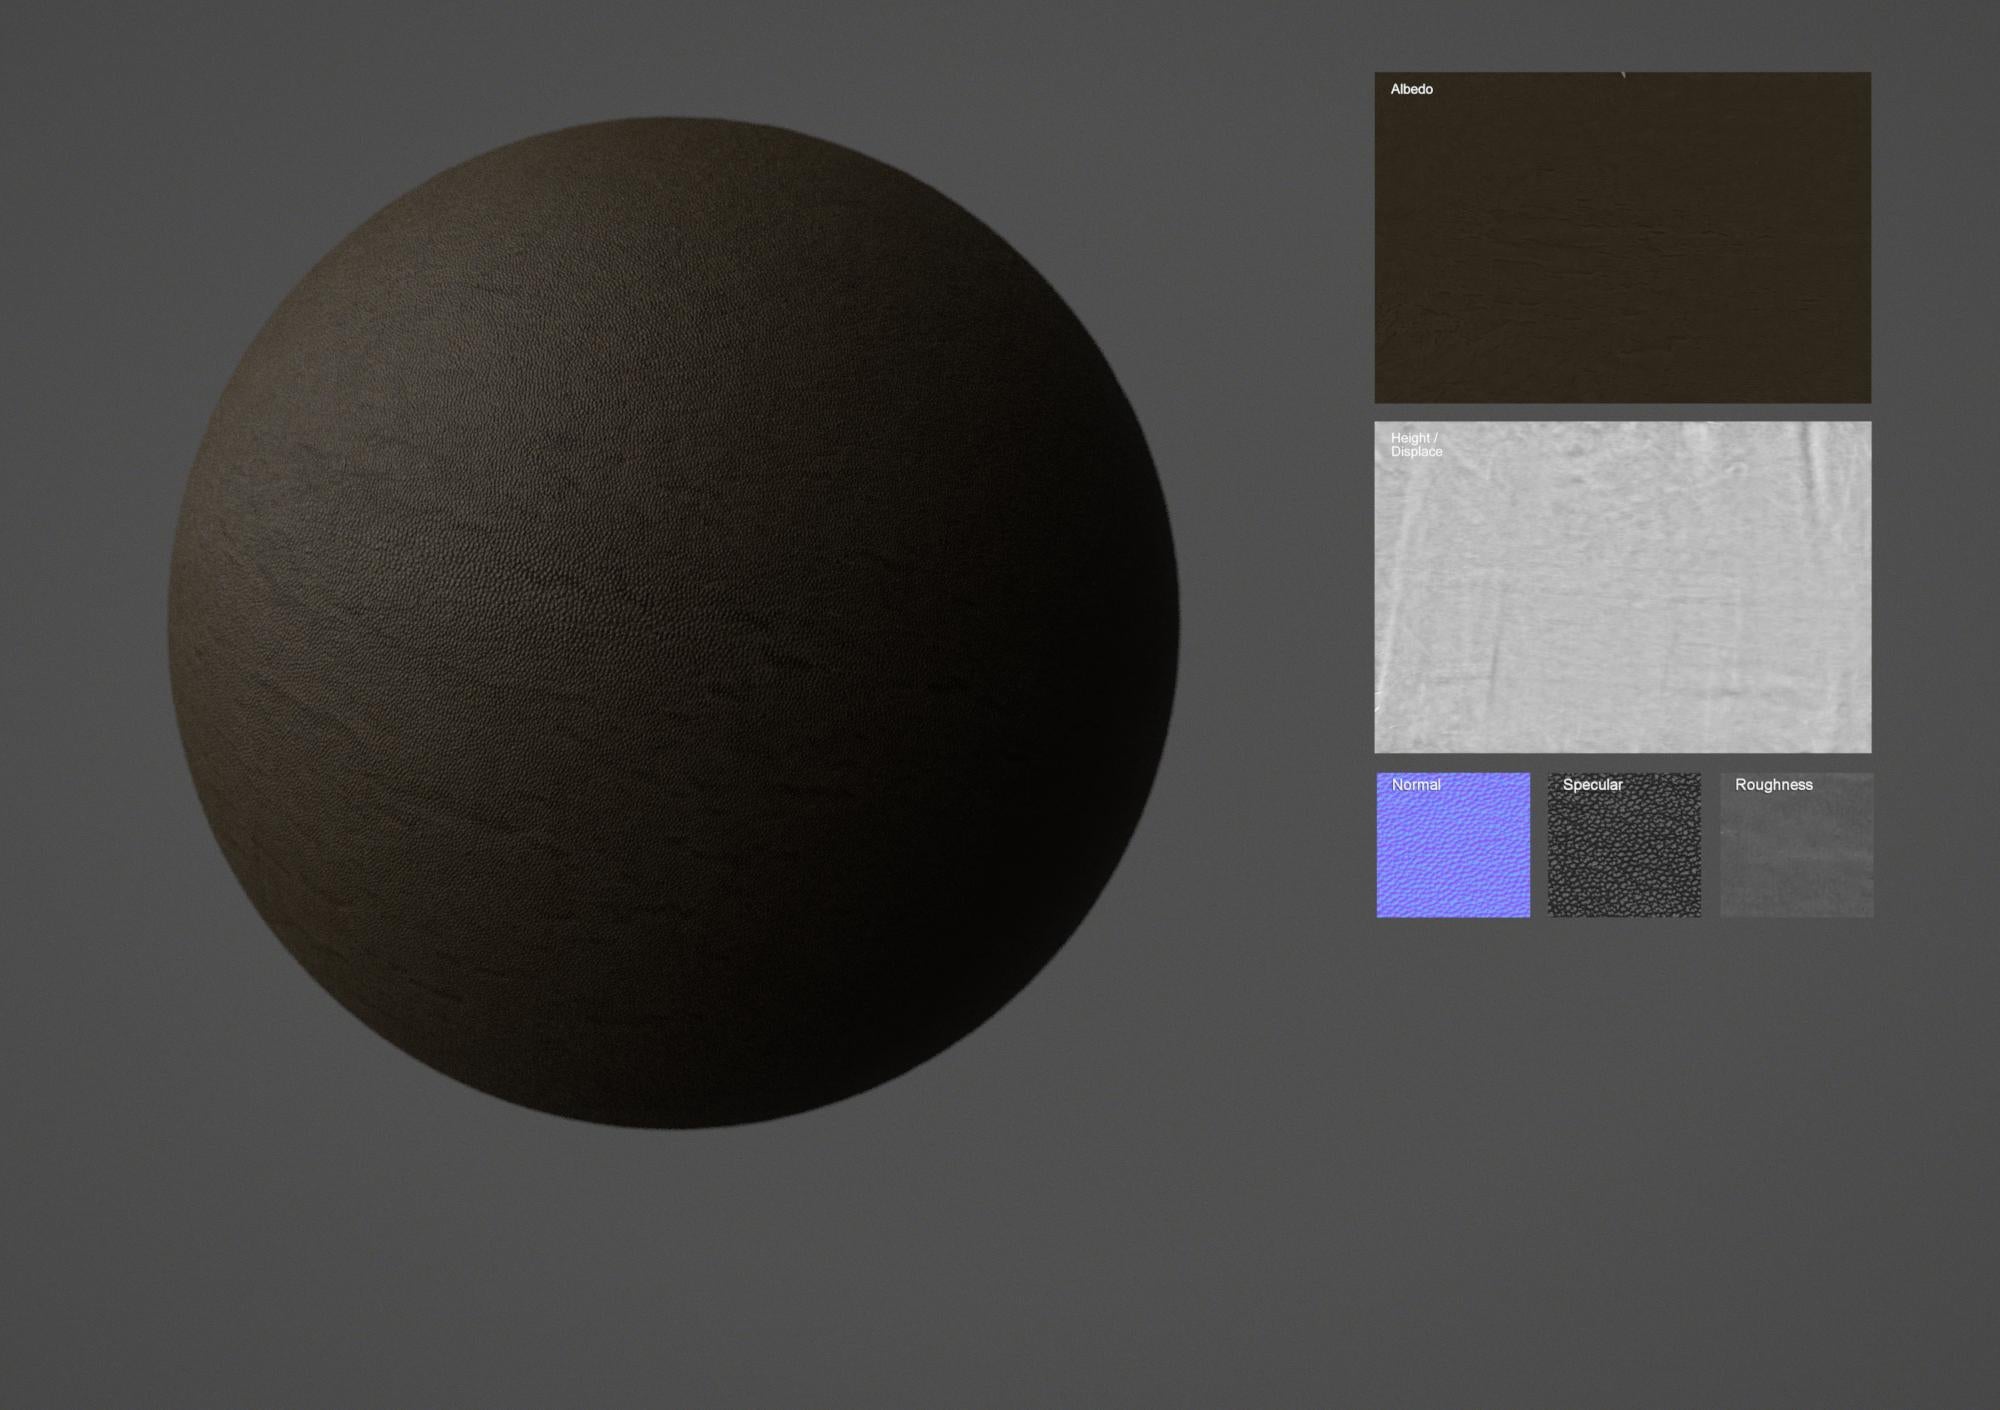This screenshot has height=1410, width=2000.
Task: Select the Roughness map thumbnail
Action: [x=1796, y=844]
